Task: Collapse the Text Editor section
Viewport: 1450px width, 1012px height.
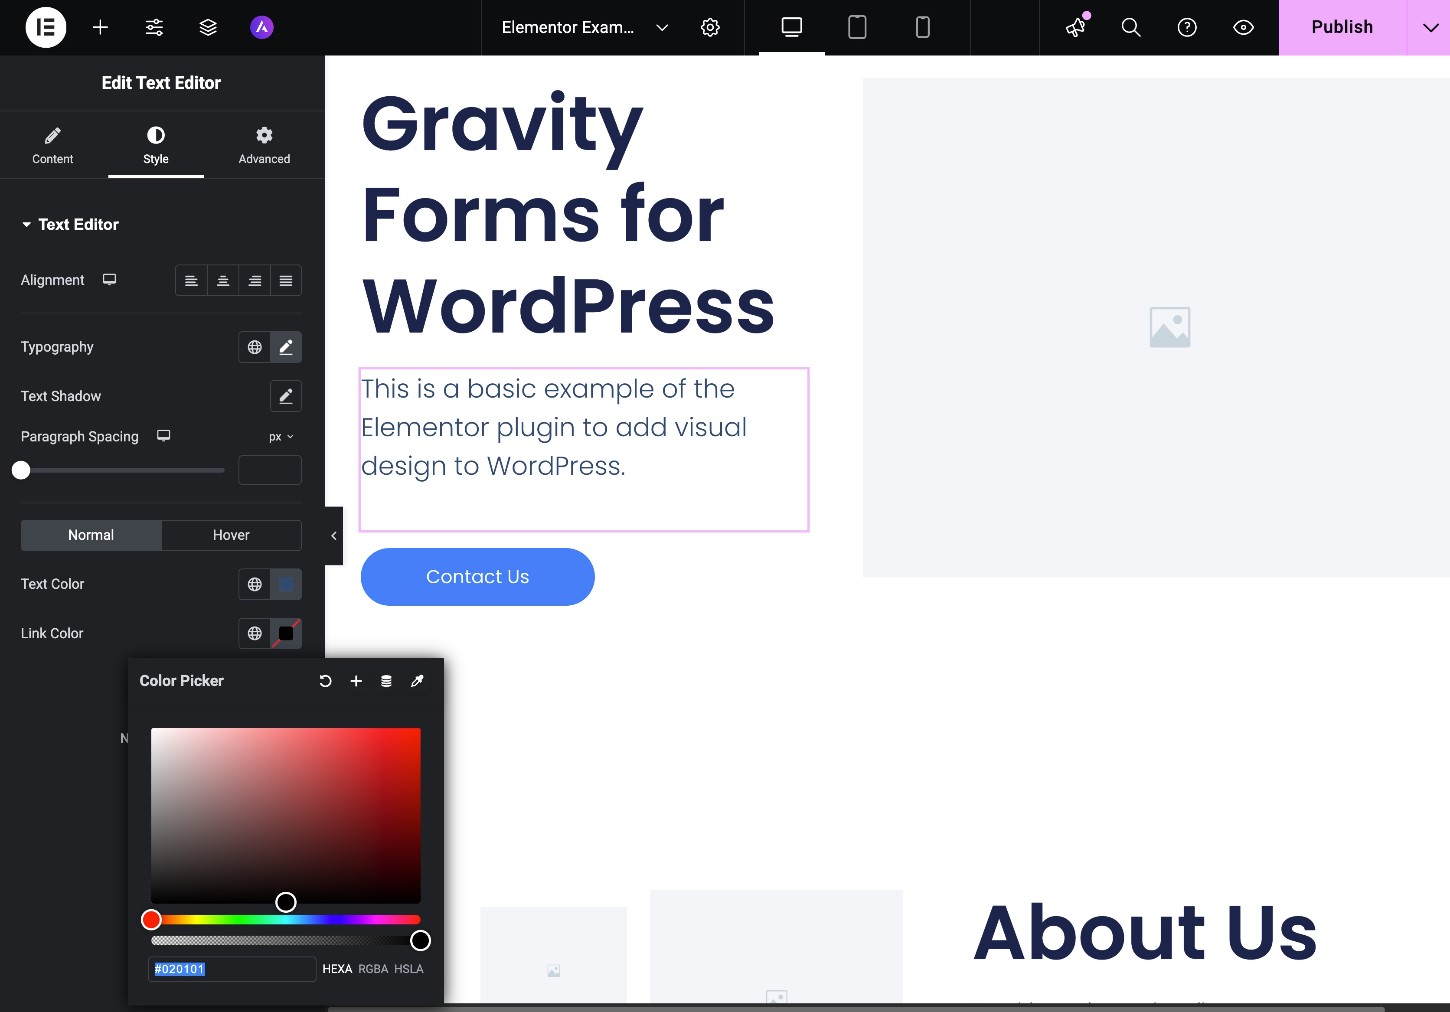Action: tap(27, 224)
